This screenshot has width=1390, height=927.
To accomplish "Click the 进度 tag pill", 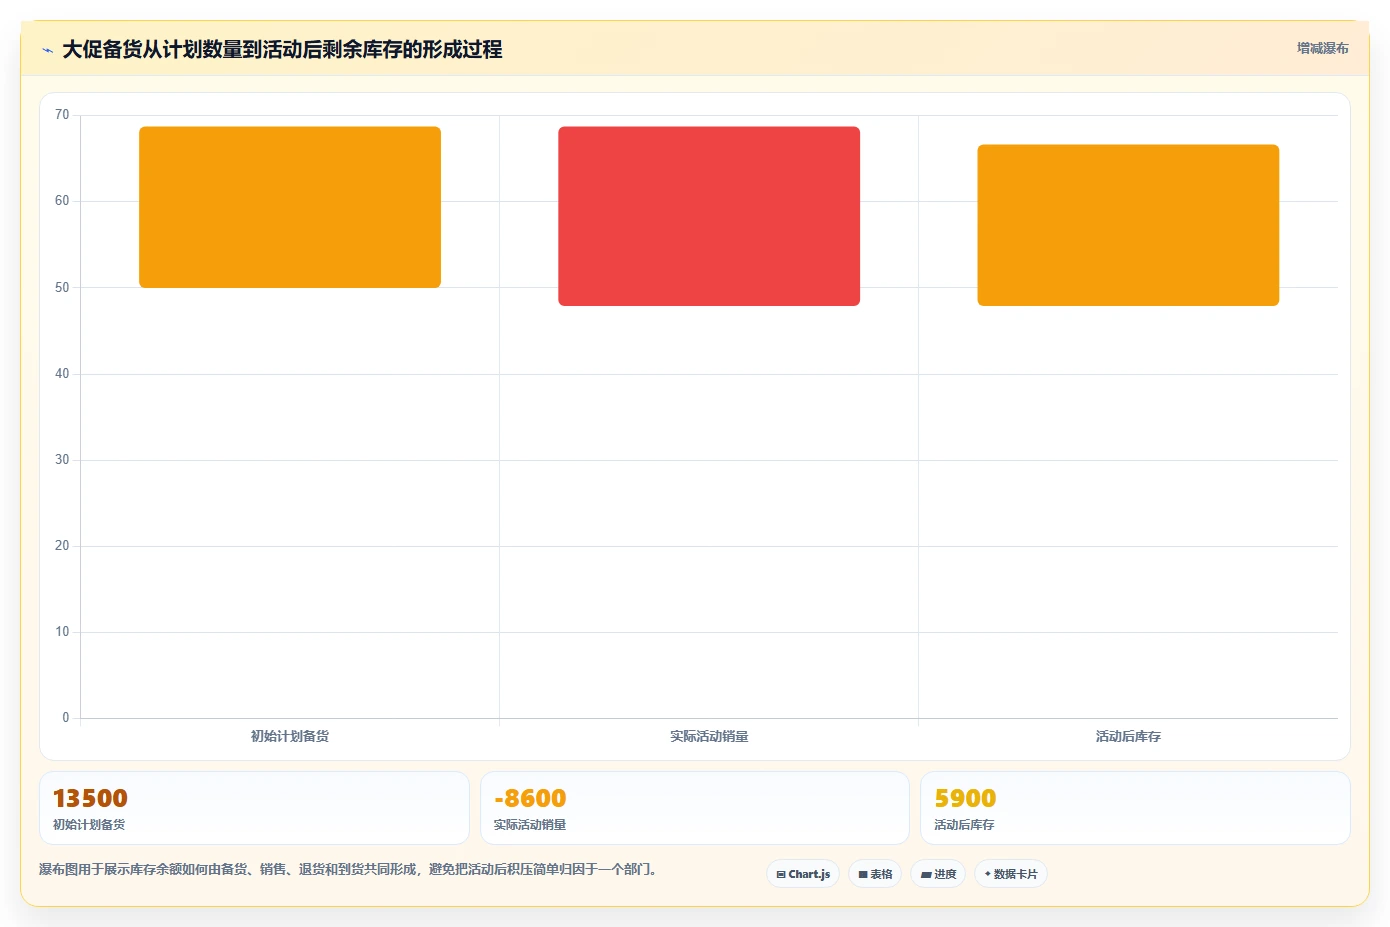I will (x=938, y=874).
